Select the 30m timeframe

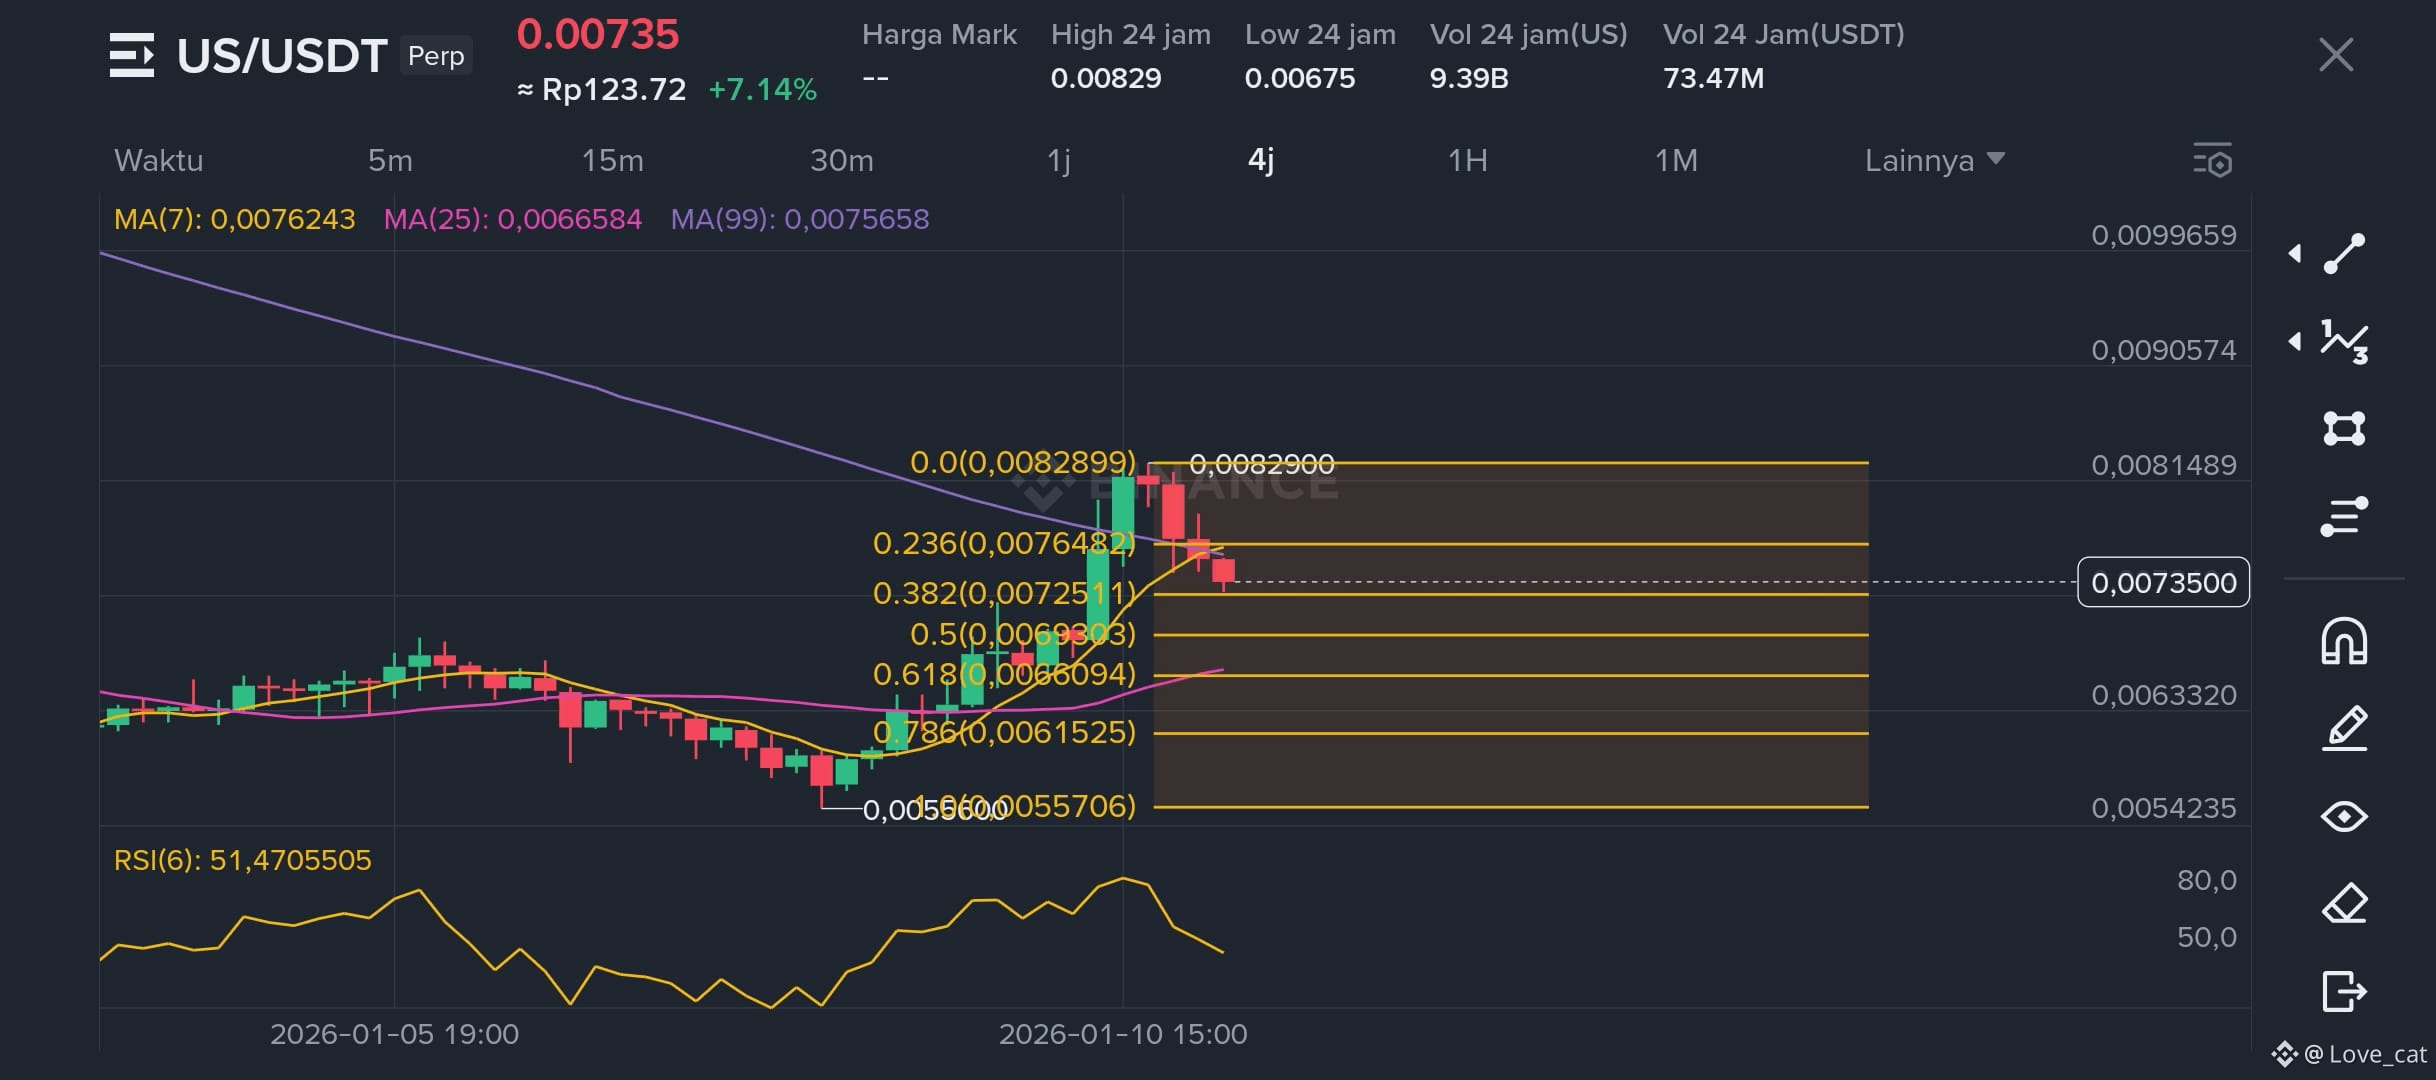(841, 160)
